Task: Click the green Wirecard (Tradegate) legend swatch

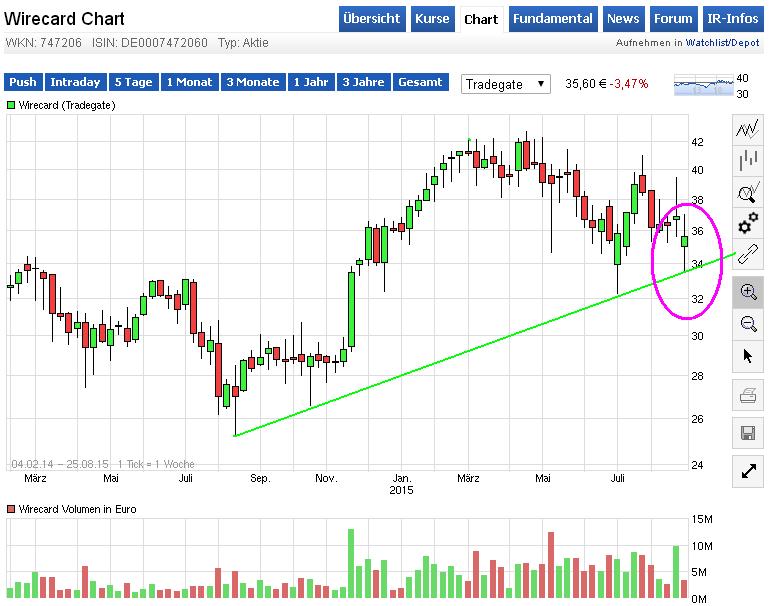Action: (11, 105)
